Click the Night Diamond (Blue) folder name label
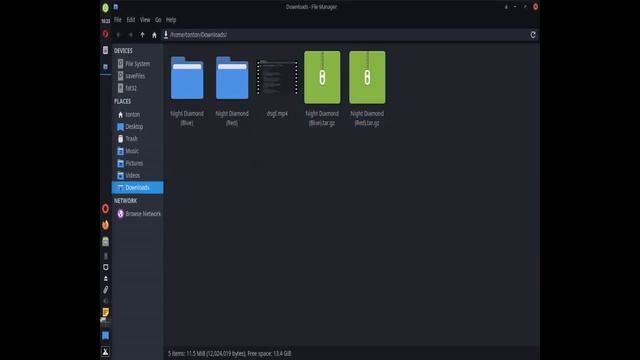Viewport: 640px width, 360px height. 187,118
